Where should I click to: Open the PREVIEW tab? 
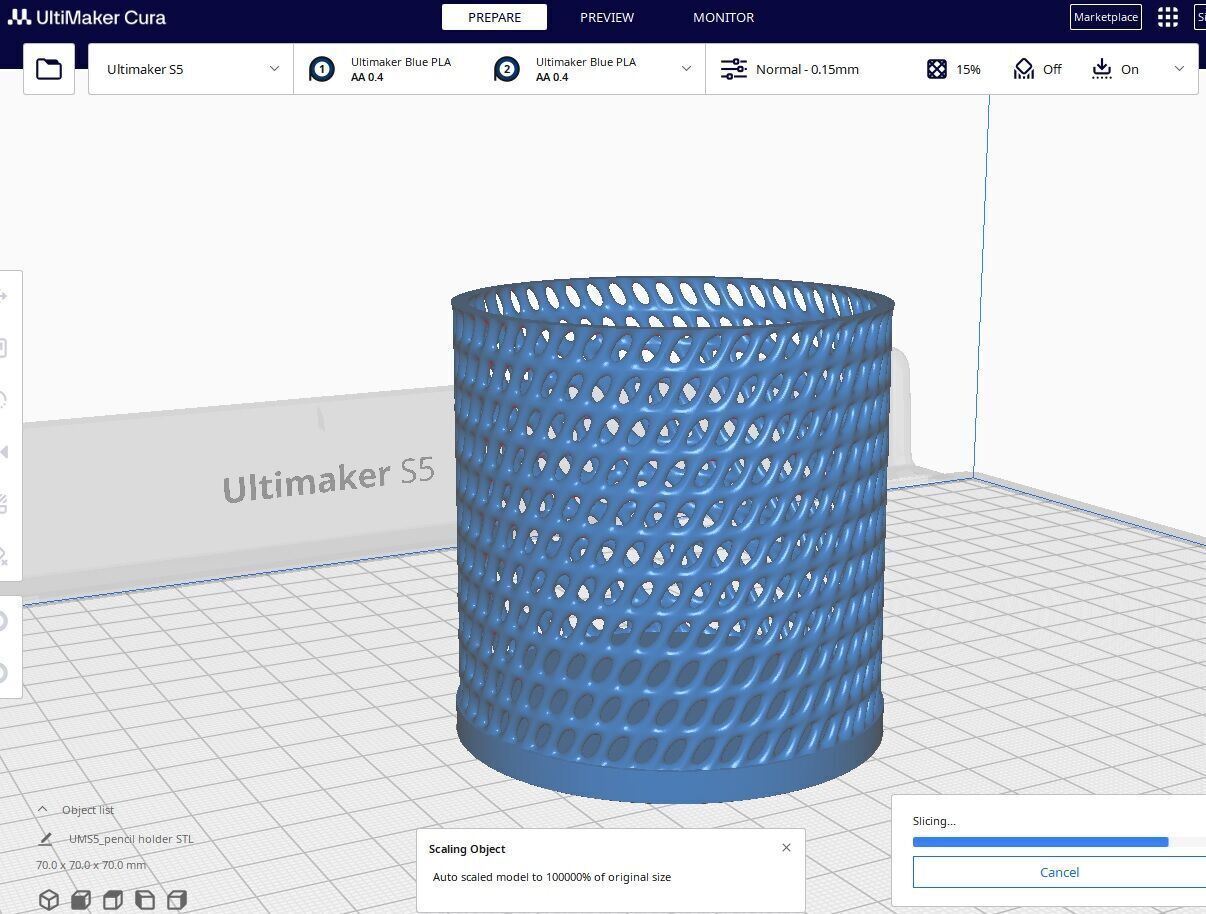(x=607, y=17)
